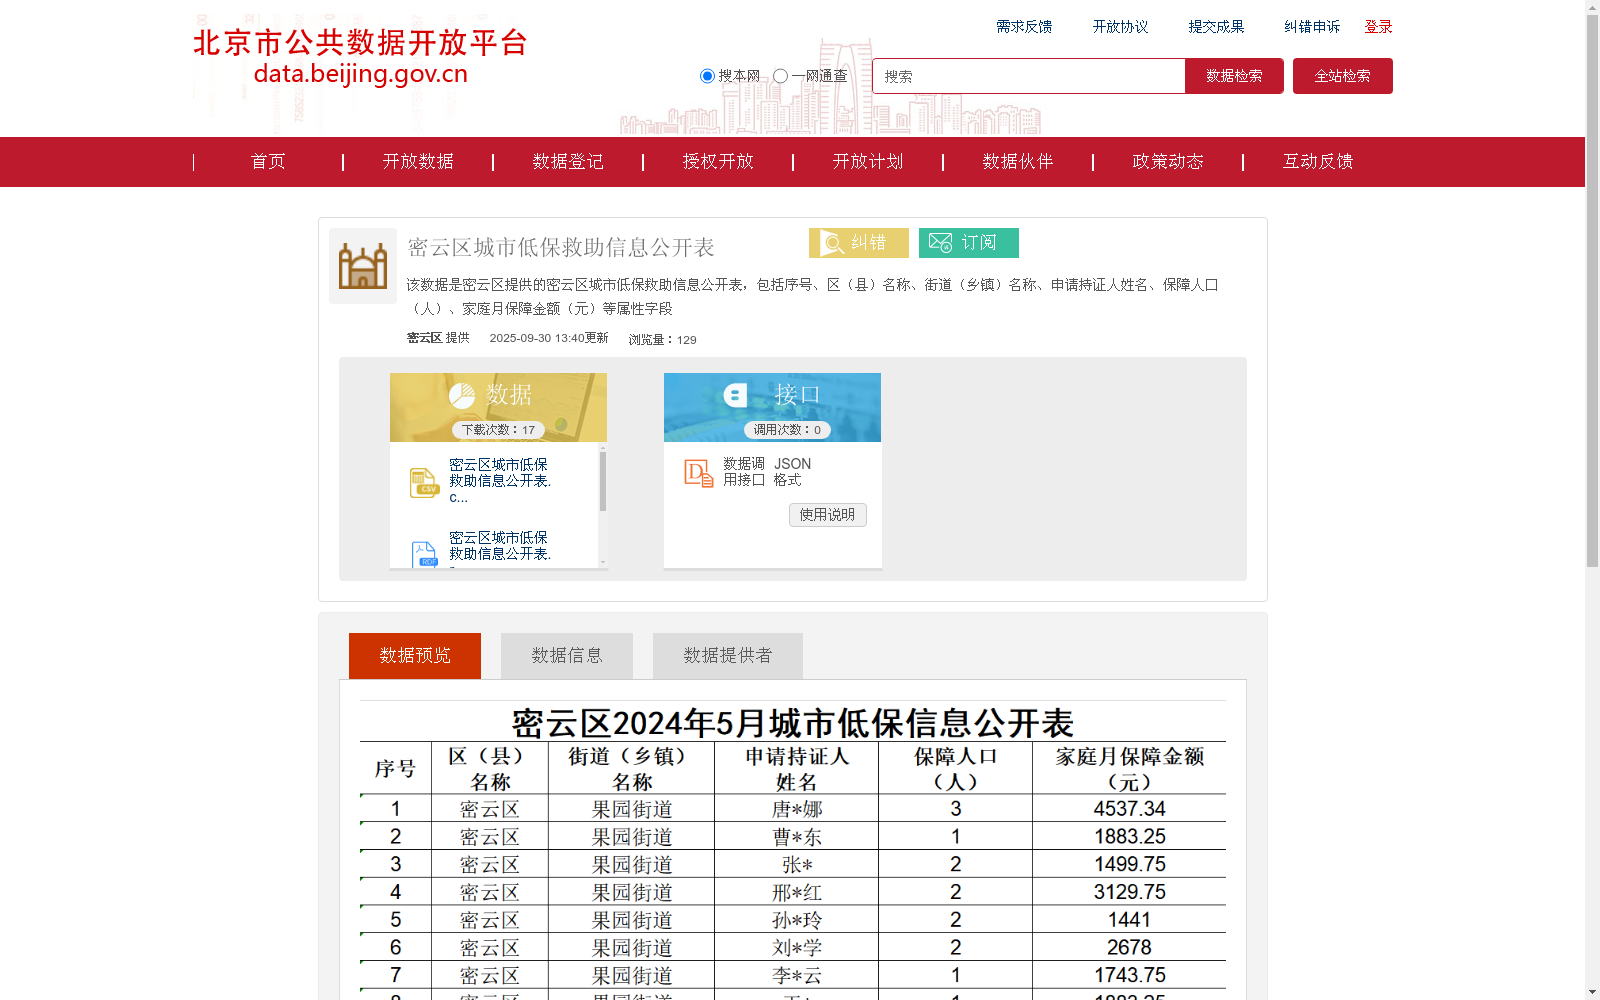Click the 登录 login link

point(1378,27)
